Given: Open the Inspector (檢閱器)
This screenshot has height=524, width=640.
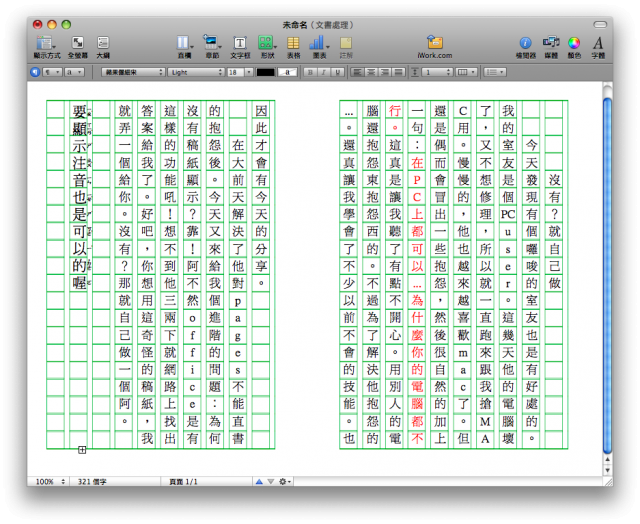Looking at the screenshot, I should click(526, 47).
